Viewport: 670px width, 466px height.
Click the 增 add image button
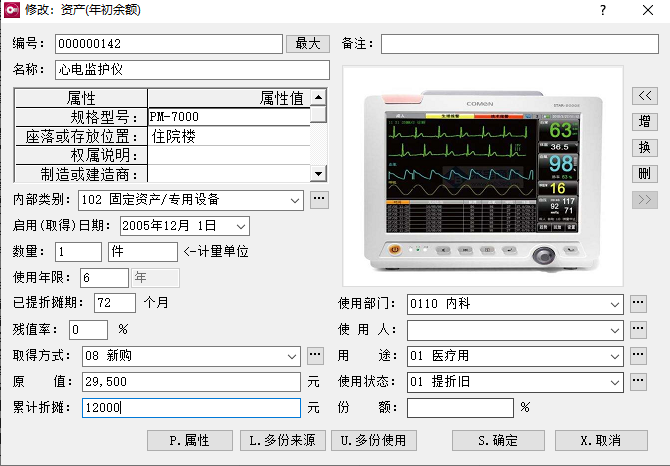[645, 121]
